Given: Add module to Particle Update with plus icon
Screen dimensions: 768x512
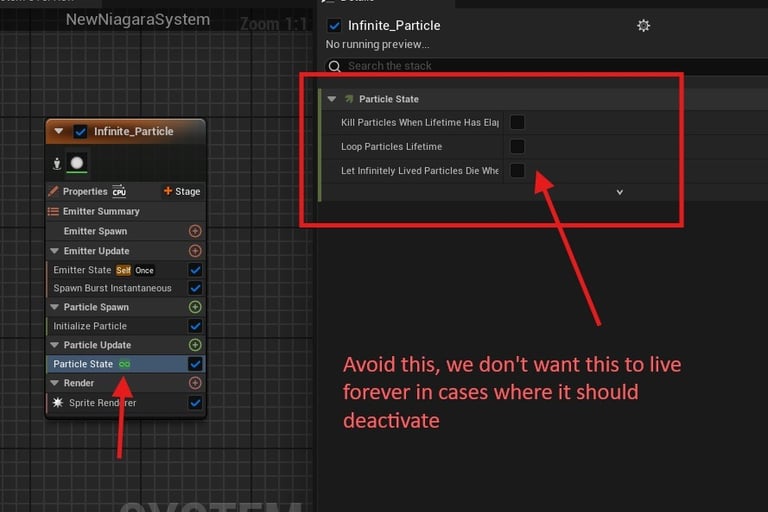Looking at the screenshot, I should [195, 345].
